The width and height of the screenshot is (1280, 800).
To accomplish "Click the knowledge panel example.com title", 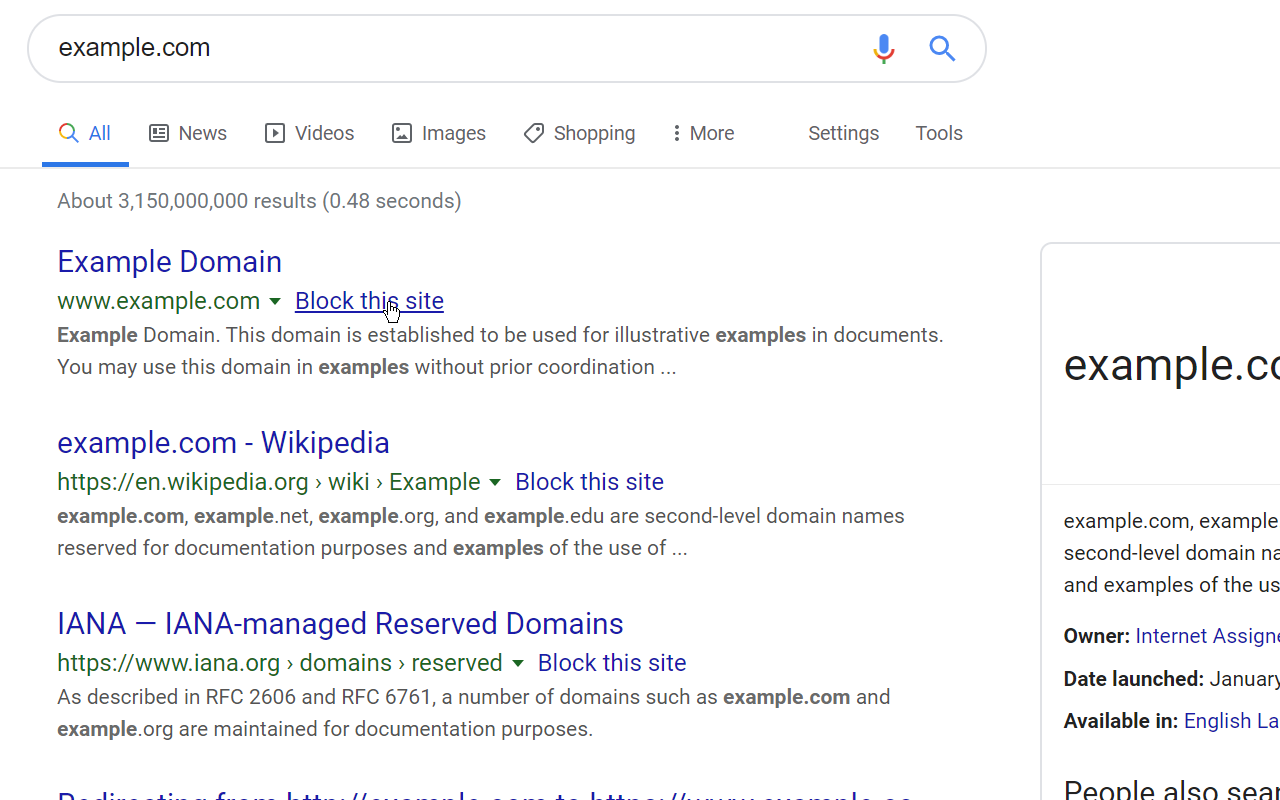I will pos(1172,365).
